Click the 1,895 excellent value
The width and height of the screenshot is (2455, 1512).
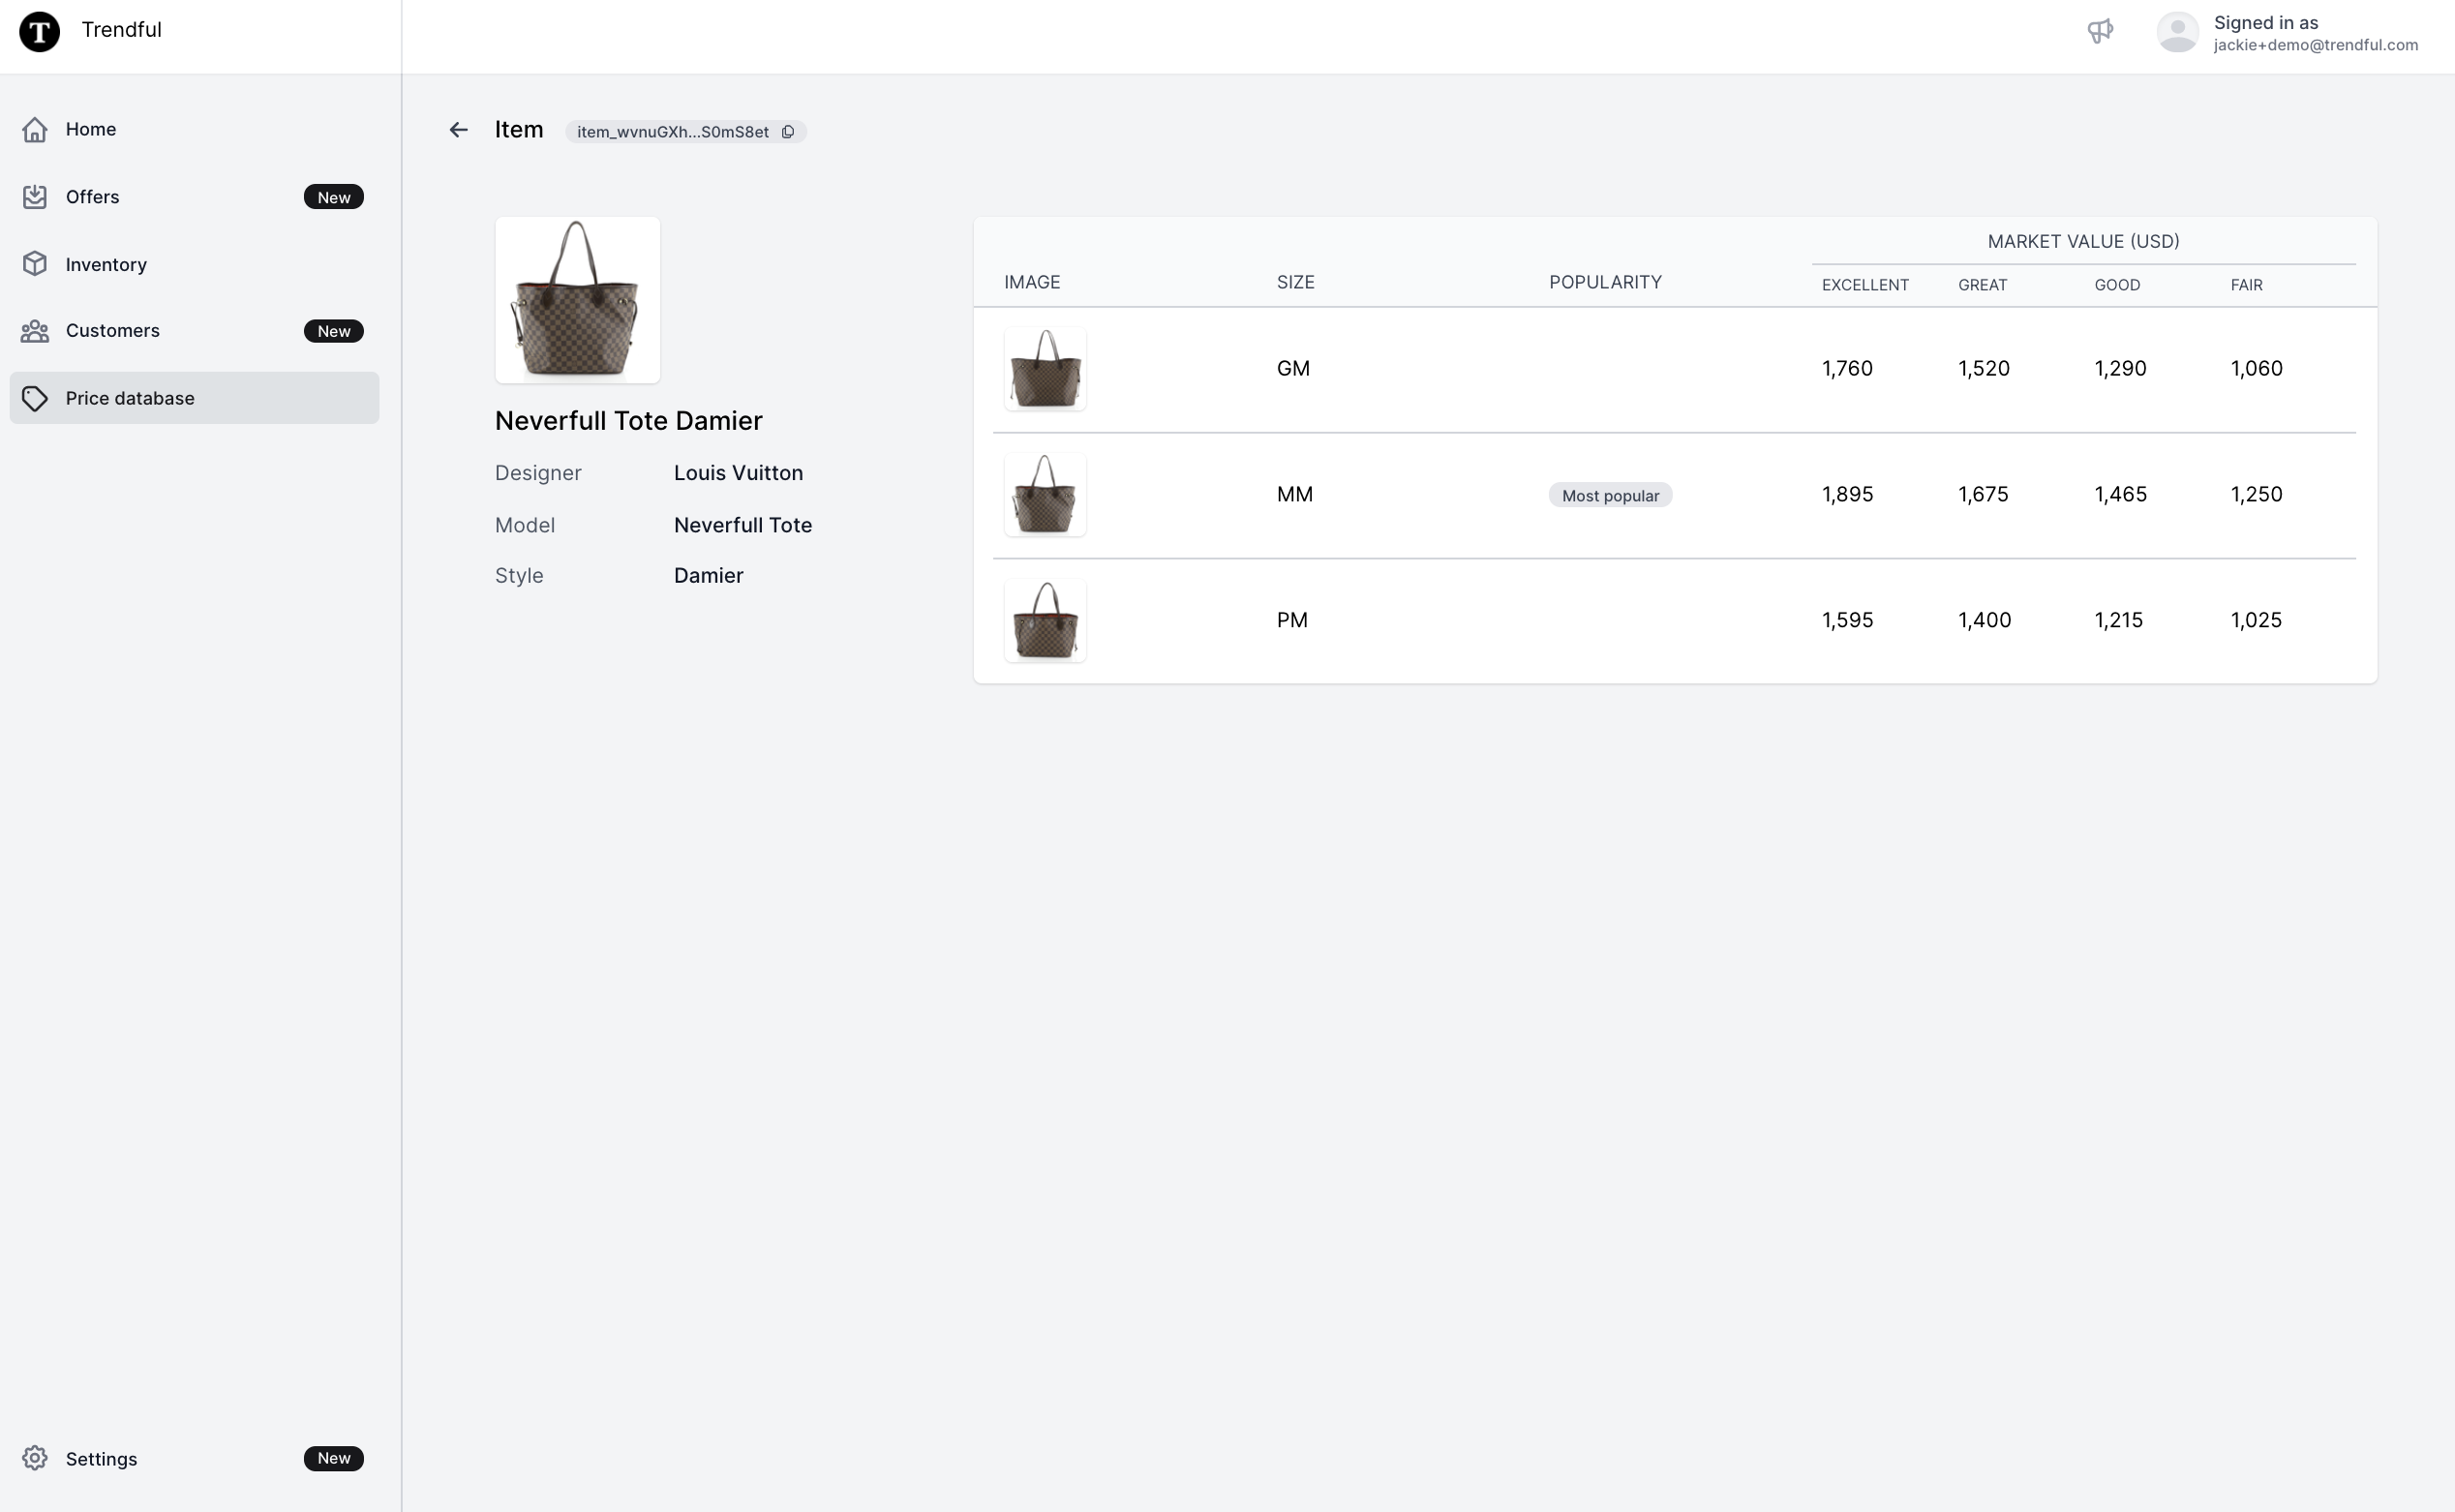tap(1847, 495)
